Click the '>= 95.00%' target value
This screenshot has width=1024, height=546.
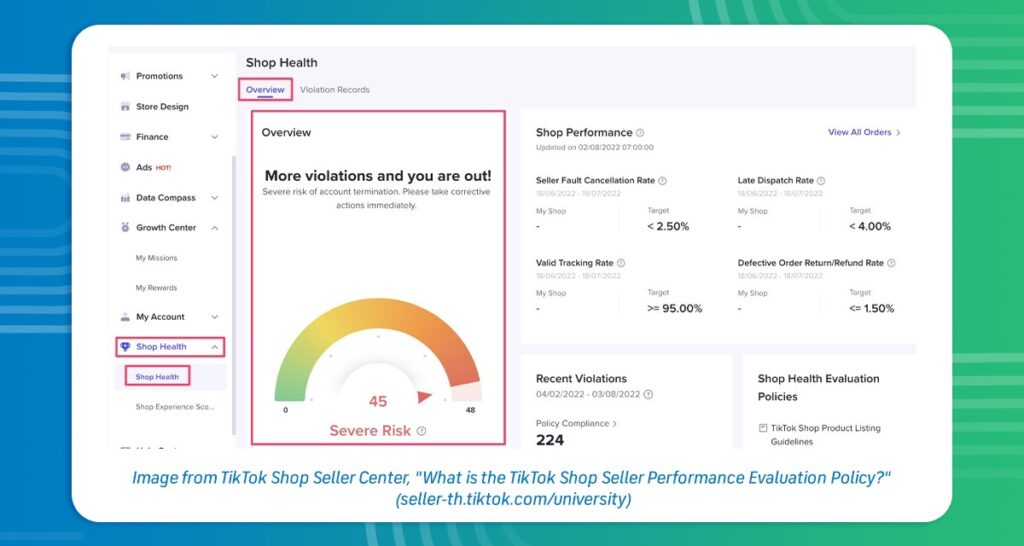(x=675, y=309)
